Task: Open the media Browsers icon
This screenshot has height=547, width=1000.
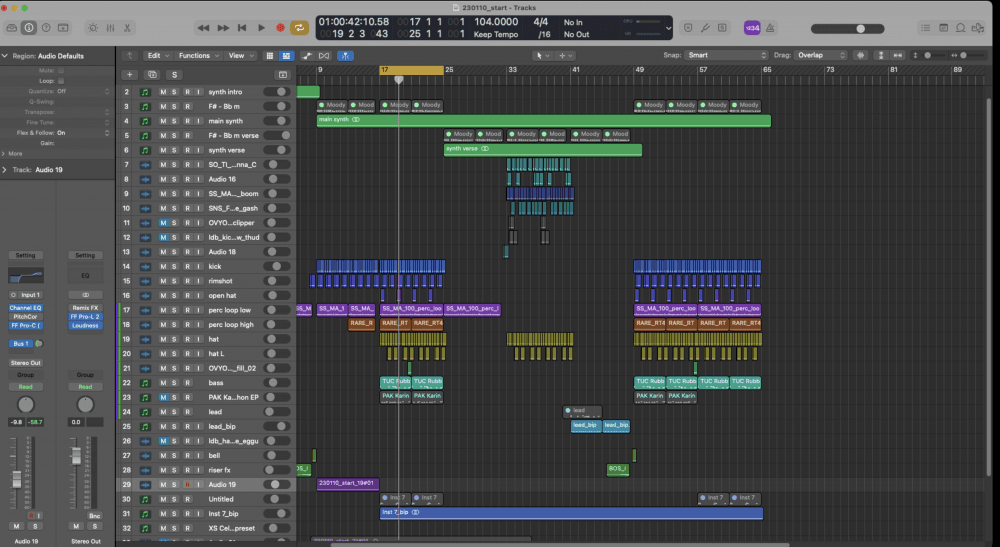Action: [978, 28]
